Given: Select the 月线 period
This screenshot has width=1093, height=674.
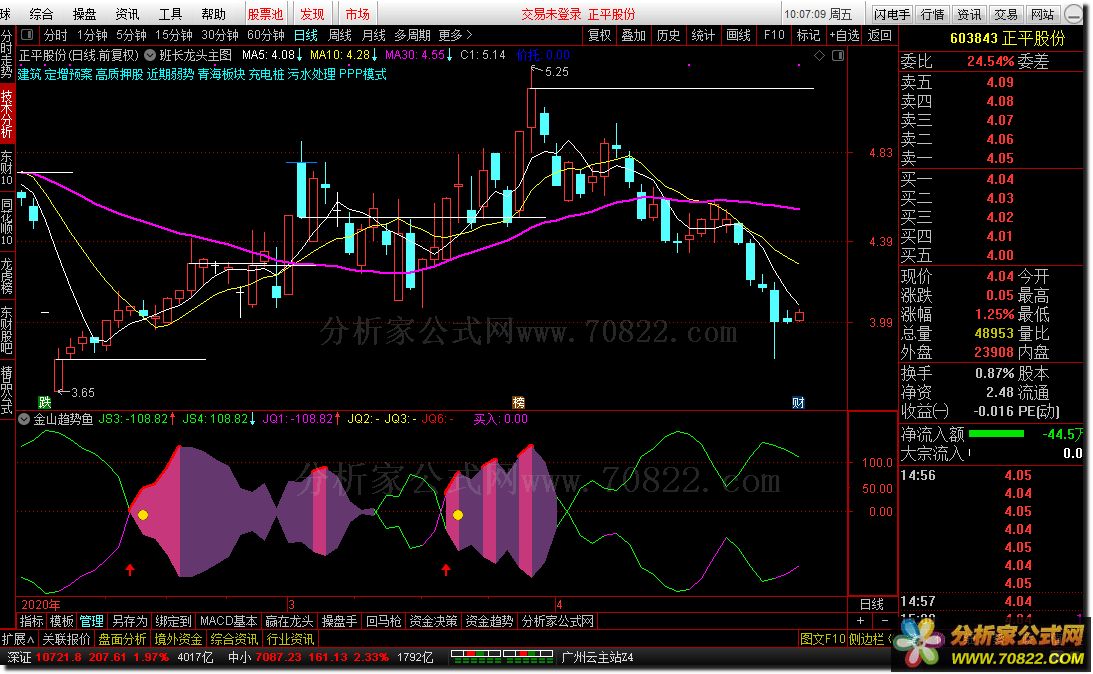Looking at the screenshot, I should [374, 35].
